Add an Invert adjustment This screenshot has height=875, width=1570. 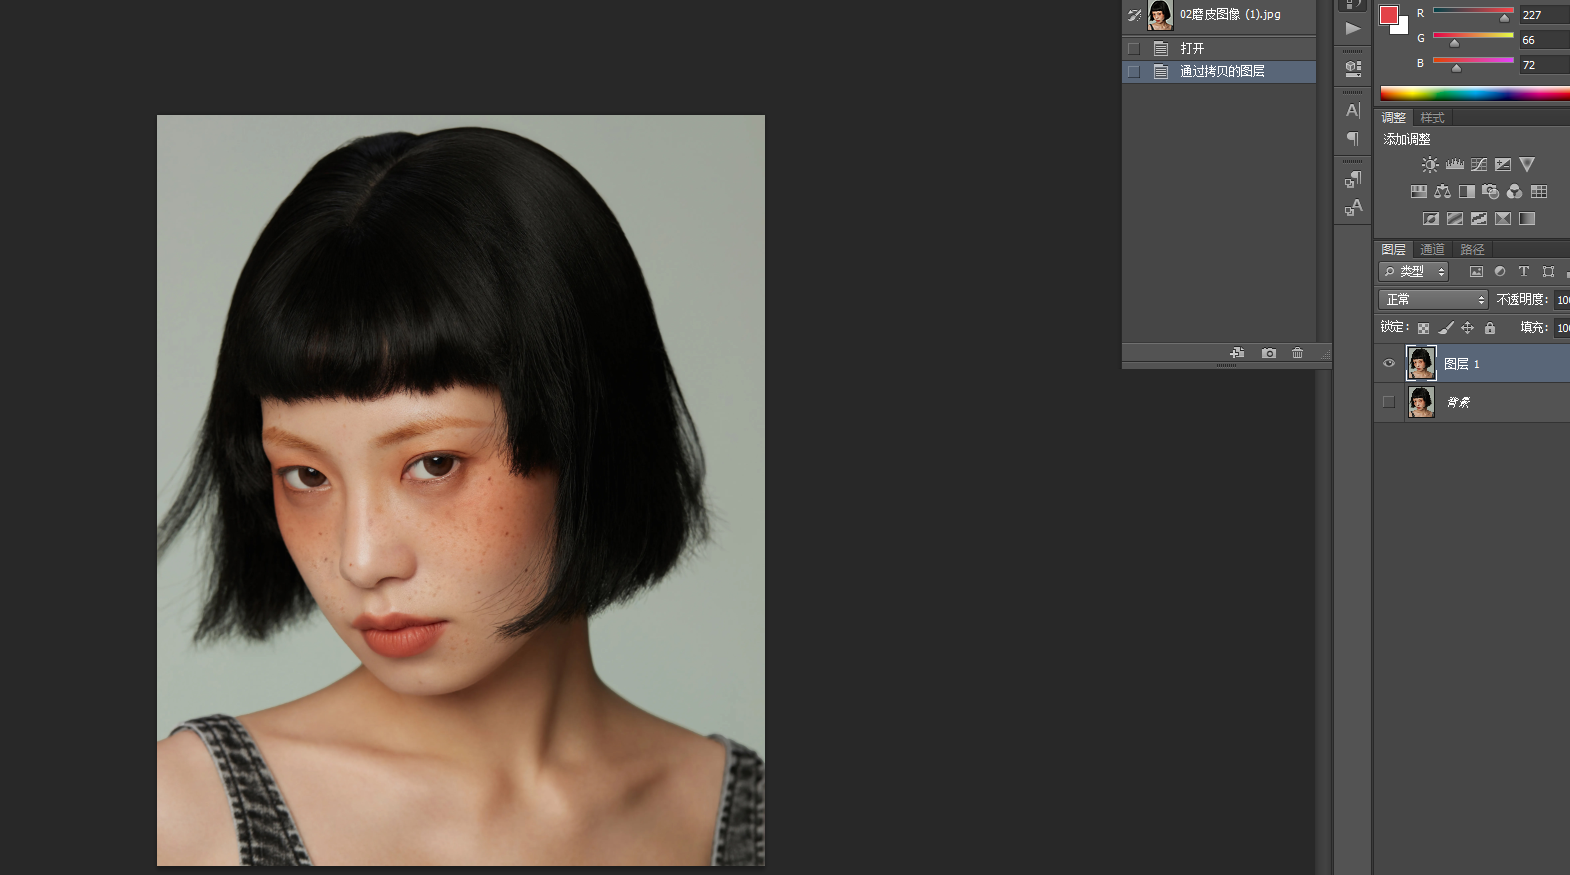[x=1431, y=219]
